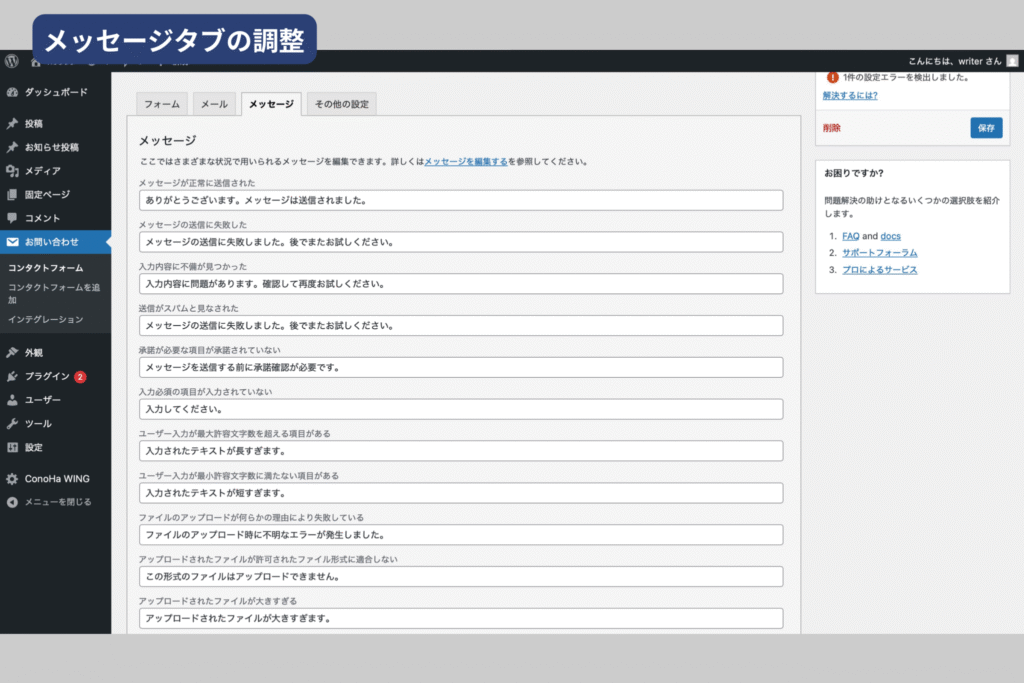The height and width of the screenshot is (683, 1024).
Task: Select コンタクトフォームを追加 submenu item
Action: (54, 293)
